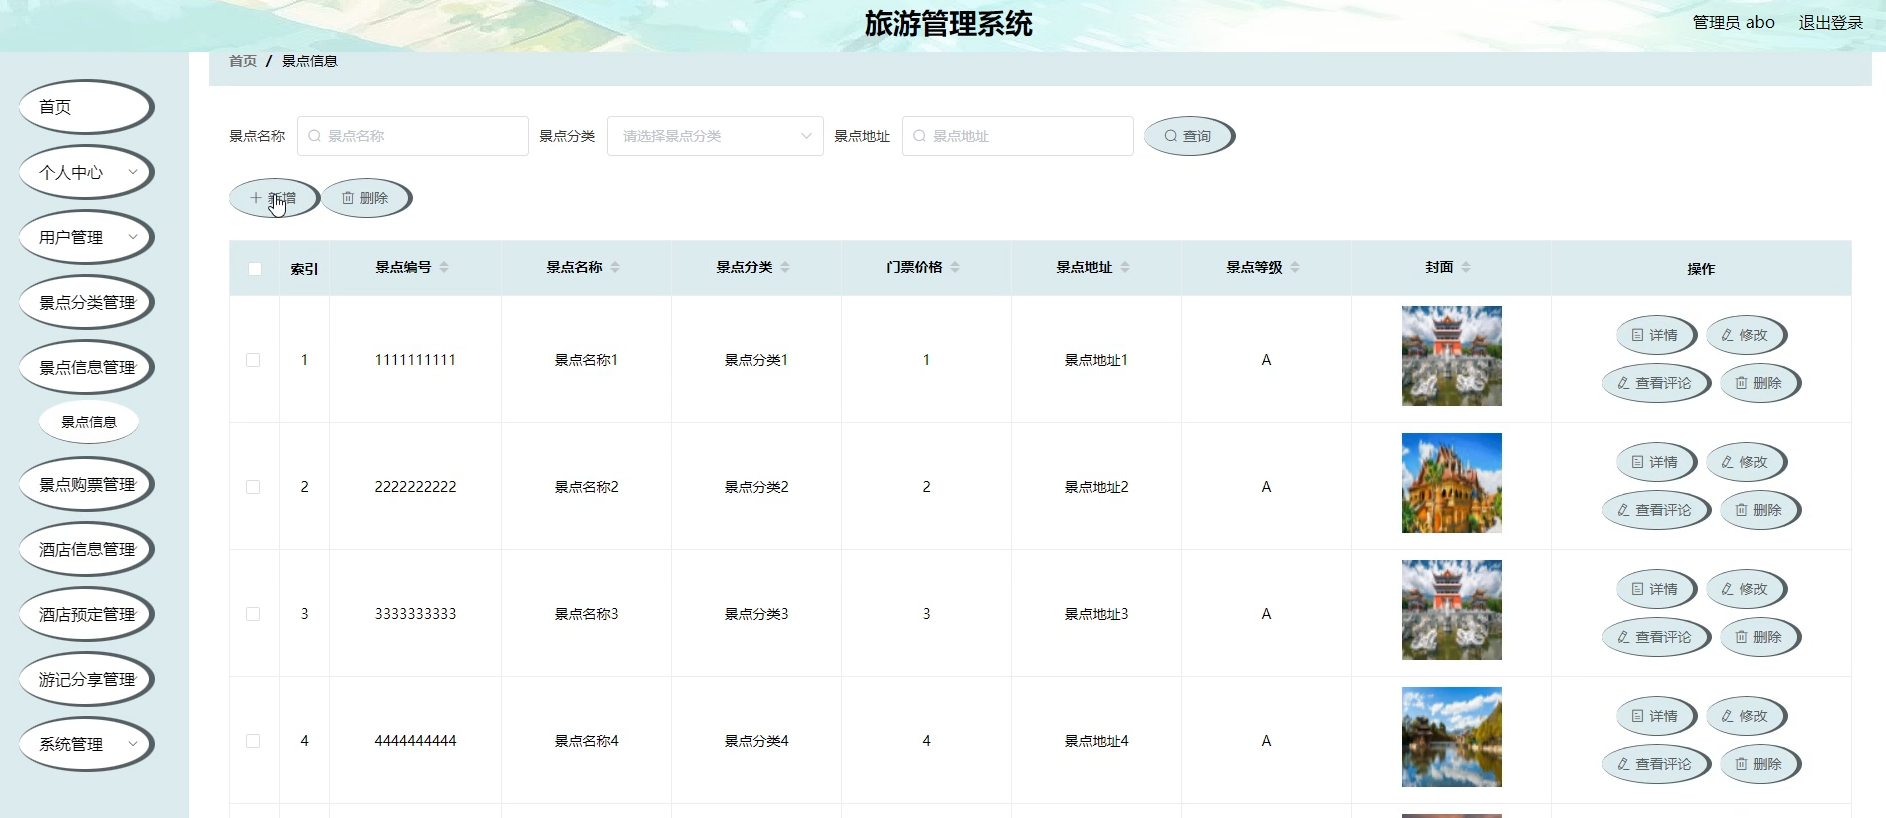Open 景点购票管理 in sidebar
The image size is (1886, 818).
(86, 484)
